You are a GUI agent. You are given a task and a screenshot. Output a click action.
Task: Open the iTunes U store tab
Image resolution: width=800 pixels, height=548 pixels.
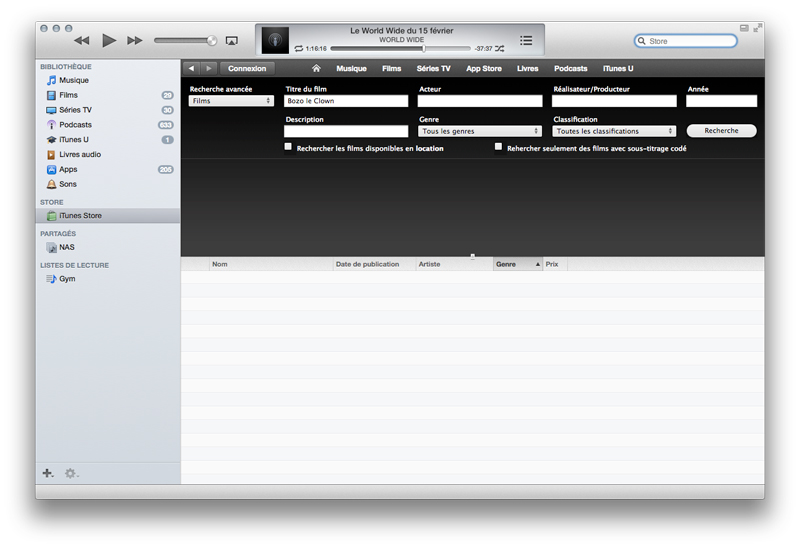click(x=618, y=68)
